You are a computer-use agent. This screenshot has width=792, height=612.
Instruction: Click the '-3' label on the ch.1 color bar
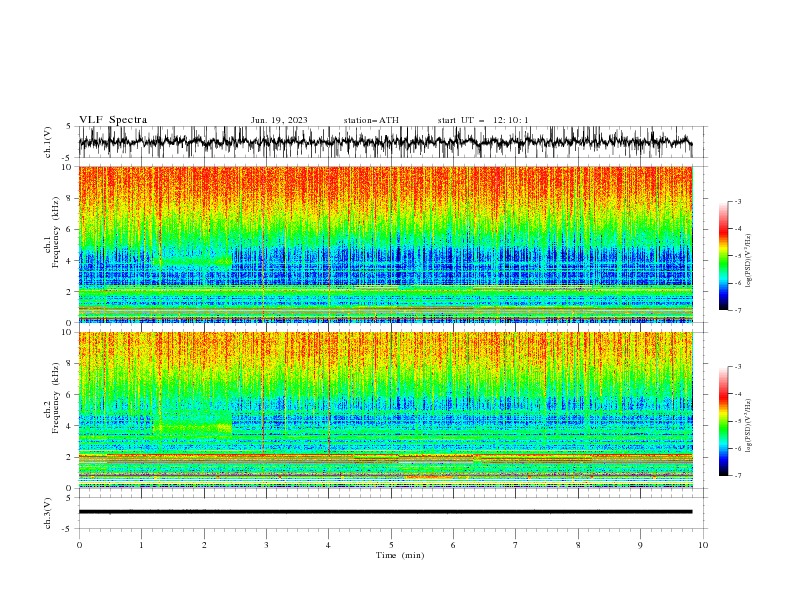click(737, 201)
